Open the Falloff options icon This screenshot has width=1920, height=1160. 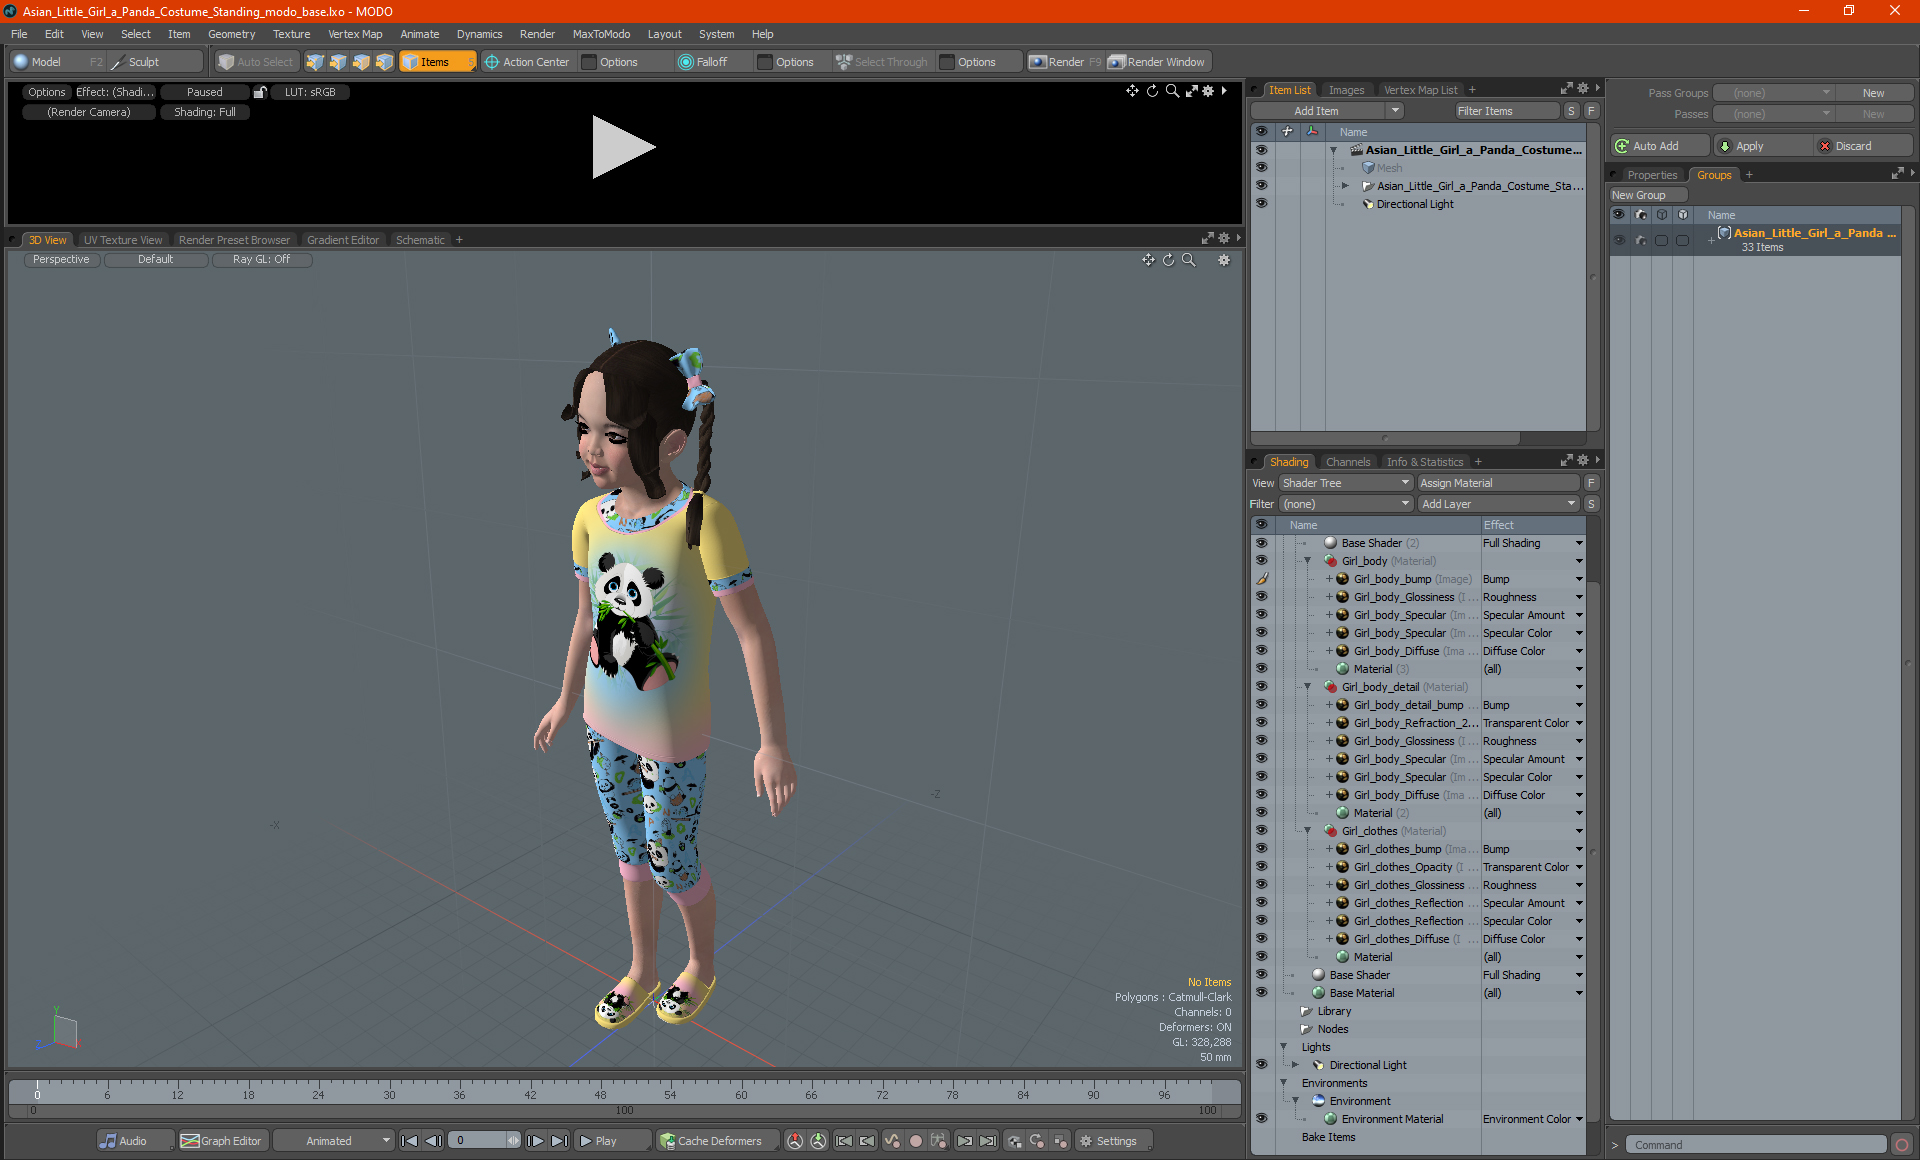click(684, 62)
